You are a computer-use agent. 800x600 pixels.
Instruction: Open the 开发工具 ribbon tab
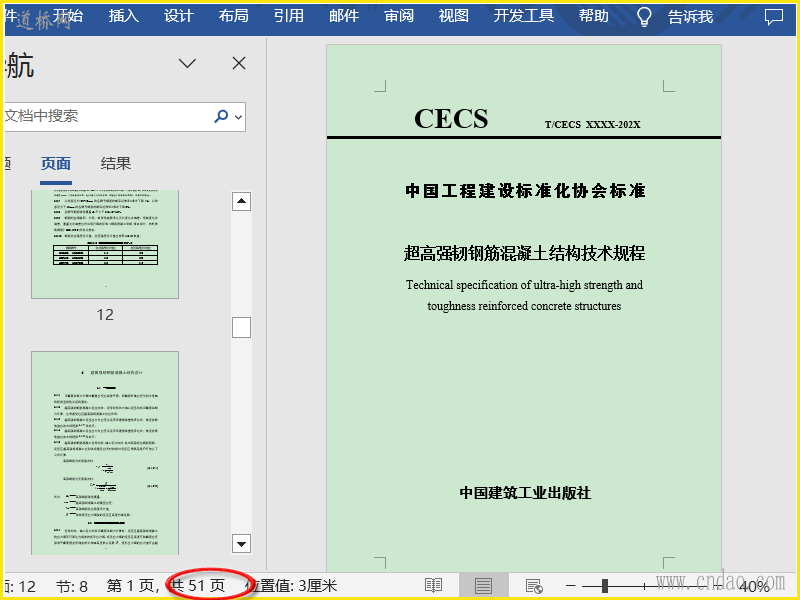[523, 16]
